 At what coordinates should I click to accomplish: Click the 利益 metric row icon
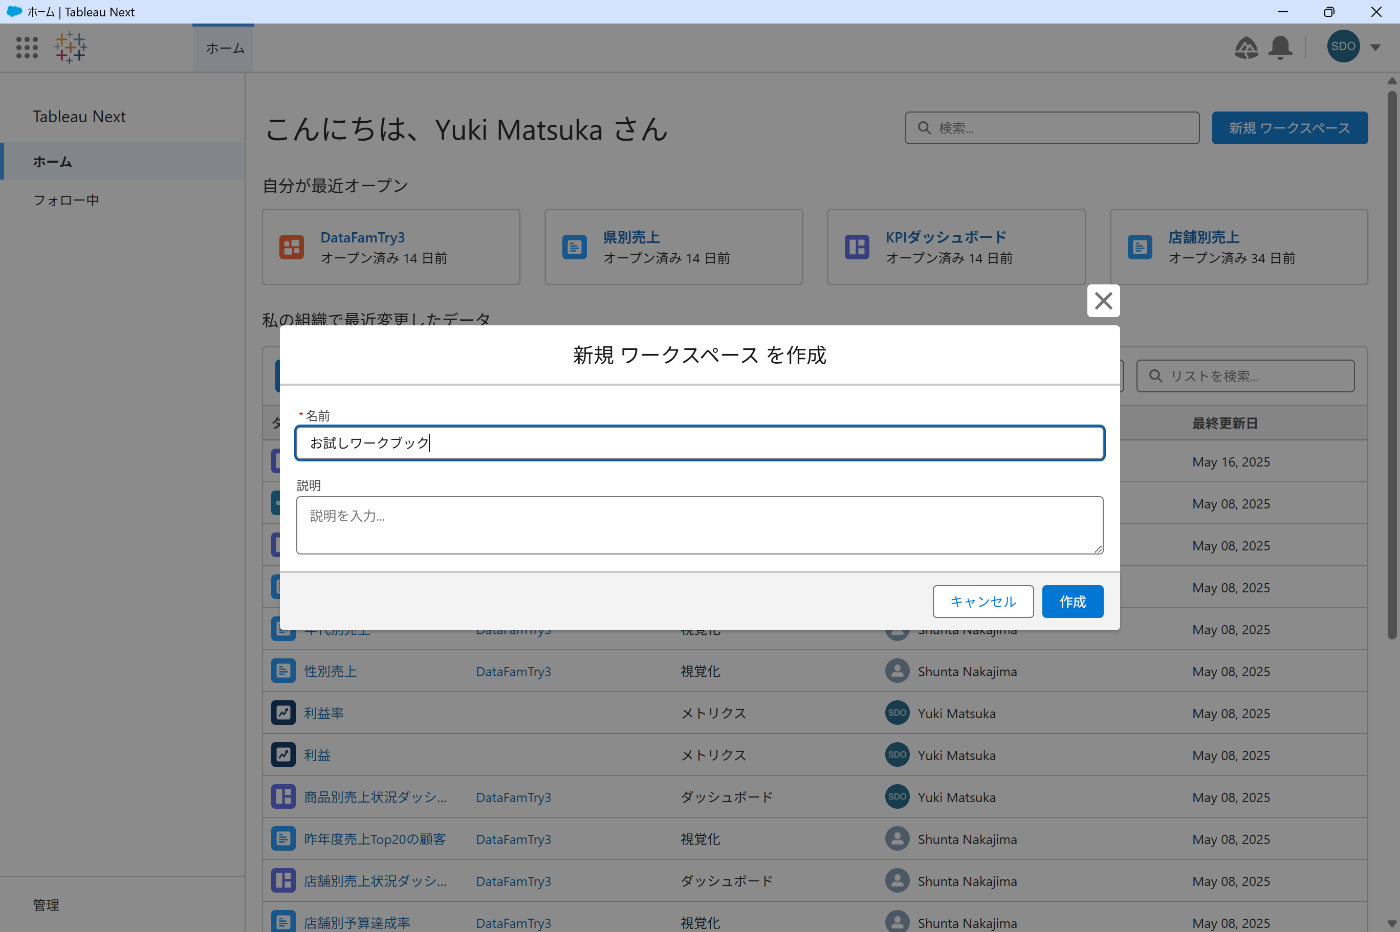coord(283,755)
